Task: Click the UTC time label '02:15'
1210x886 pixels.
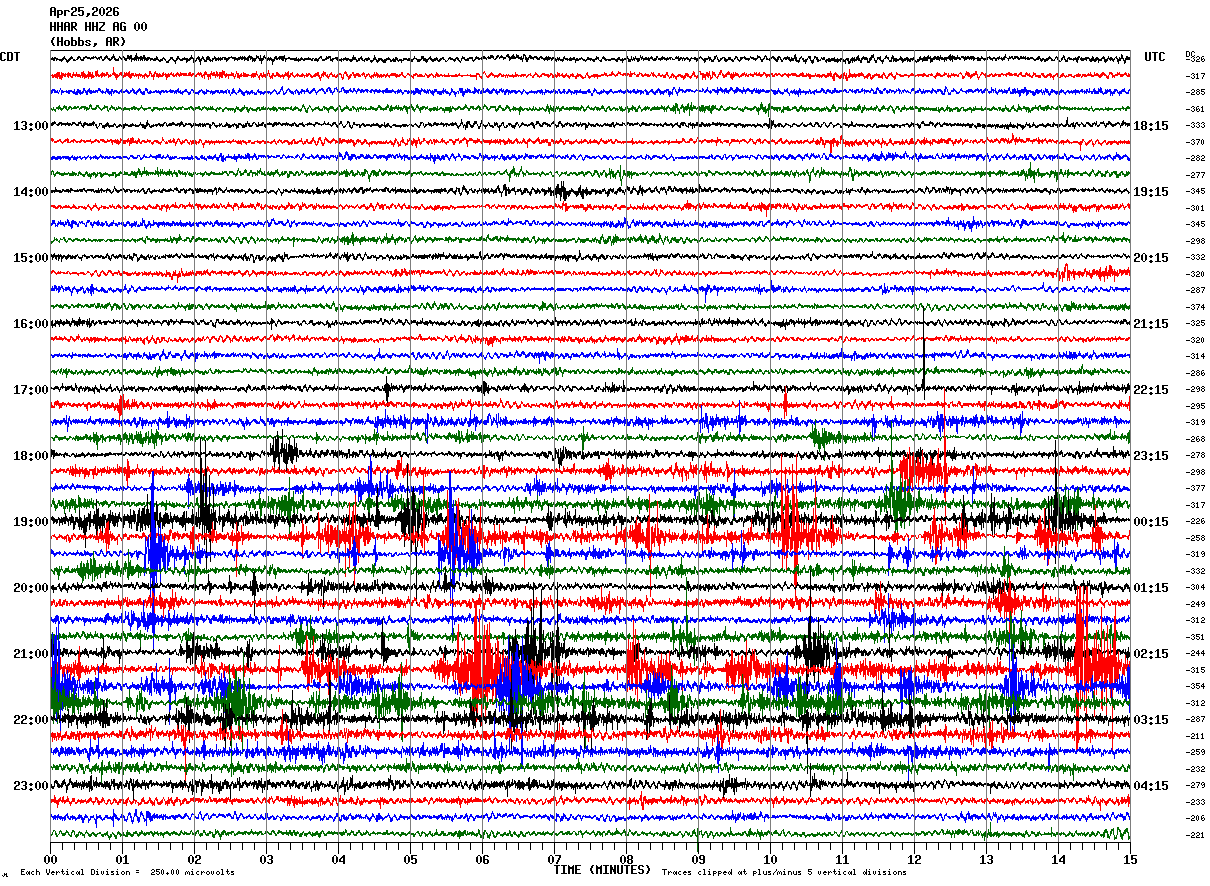Action: pyautogui.click(x=1151, y=654)
